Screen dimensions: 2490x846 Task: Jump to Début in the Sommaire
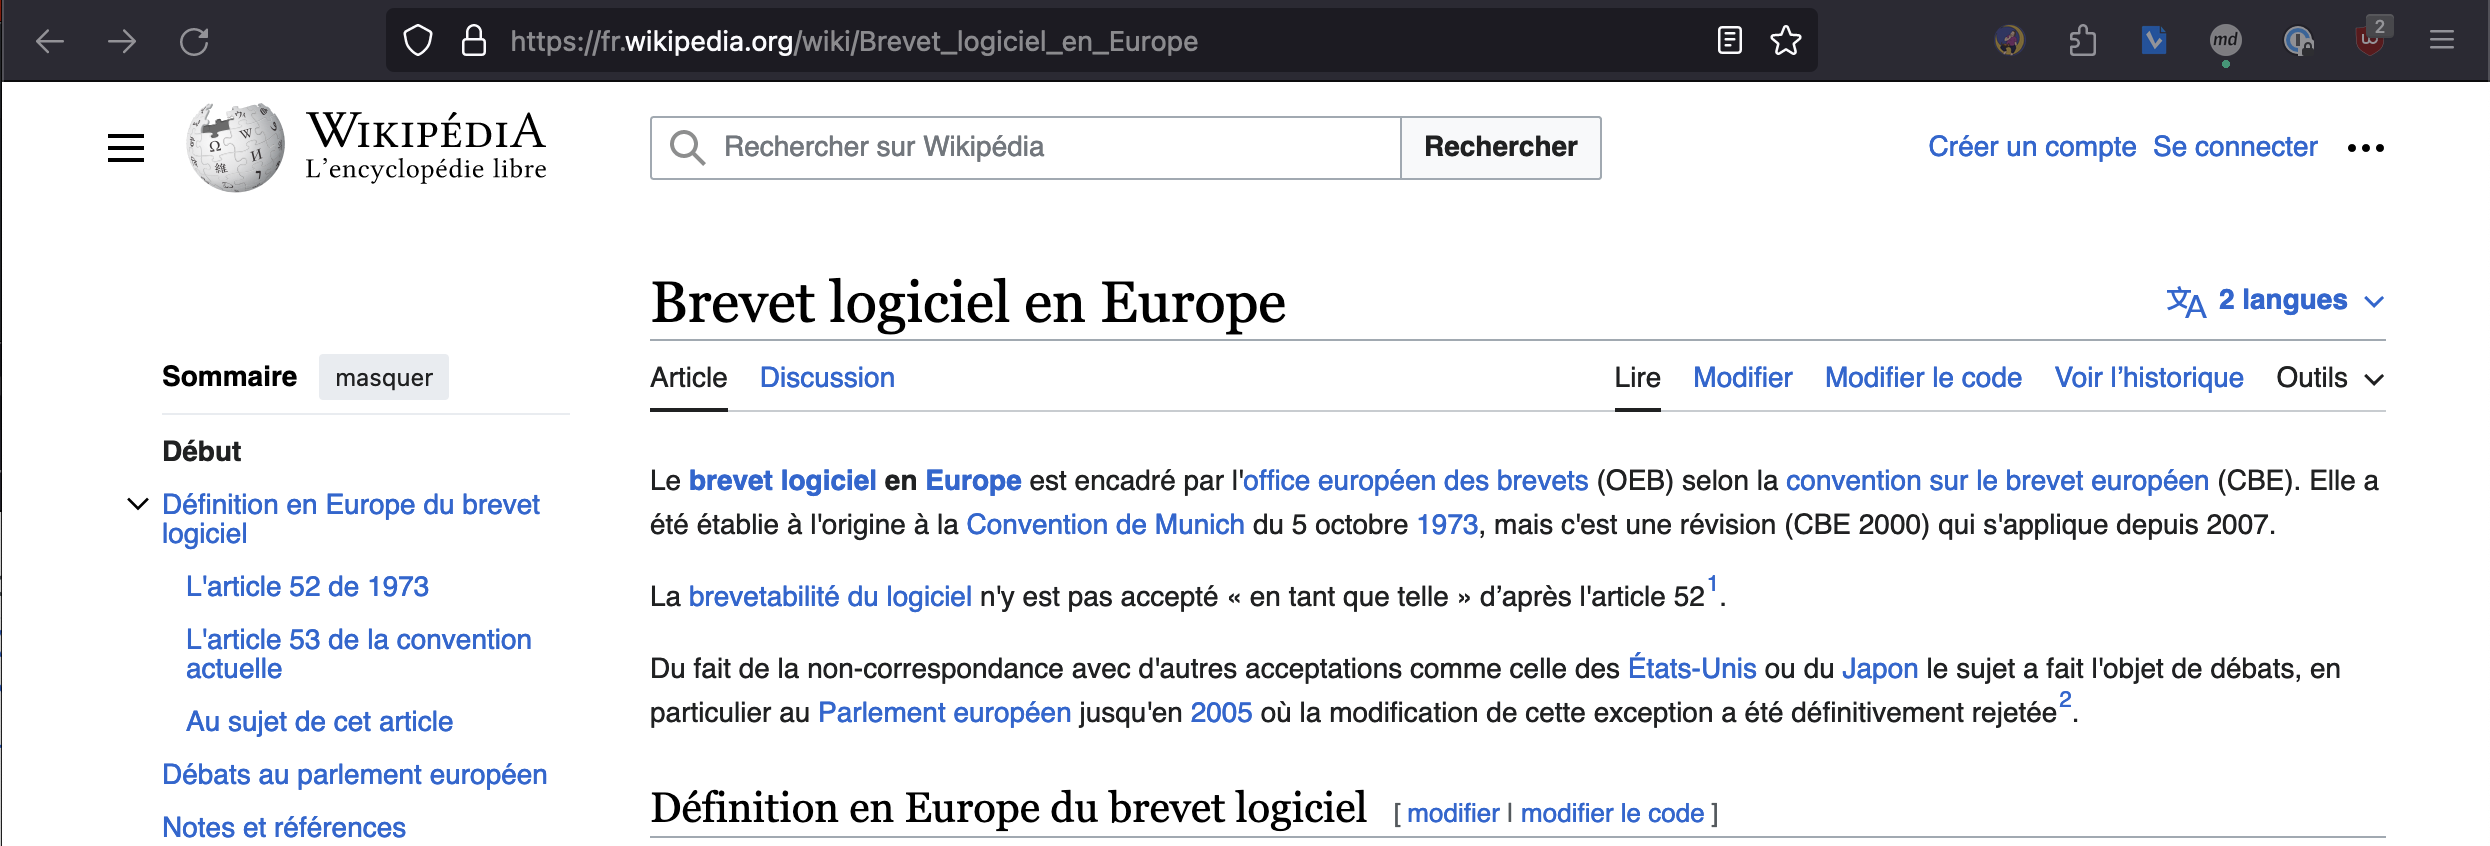tap(201, 451)
